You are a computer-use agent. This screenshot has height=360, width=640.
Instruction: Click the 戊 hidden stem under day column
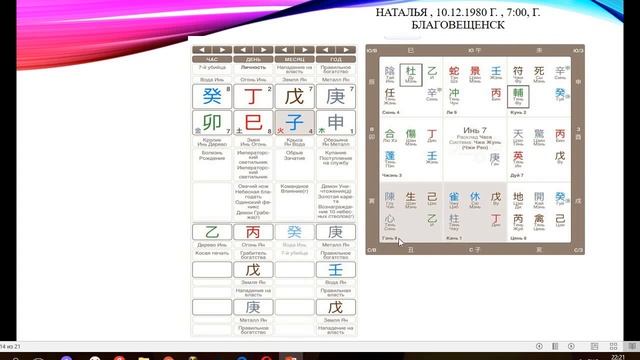click(253, 270)
